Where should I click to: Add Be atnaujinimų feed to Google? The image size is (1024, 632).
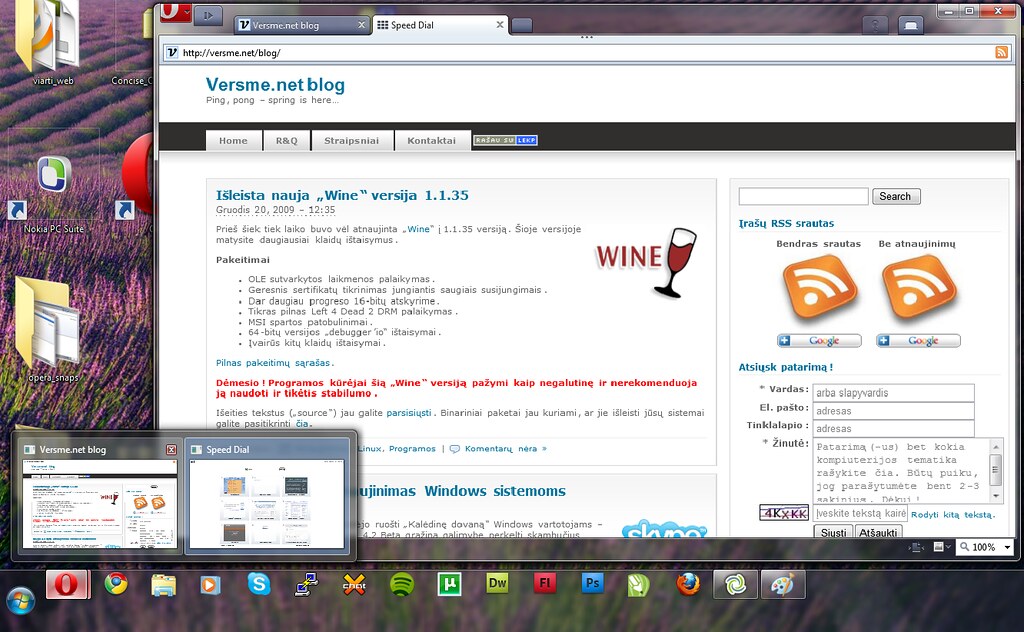tap(918, 340)
